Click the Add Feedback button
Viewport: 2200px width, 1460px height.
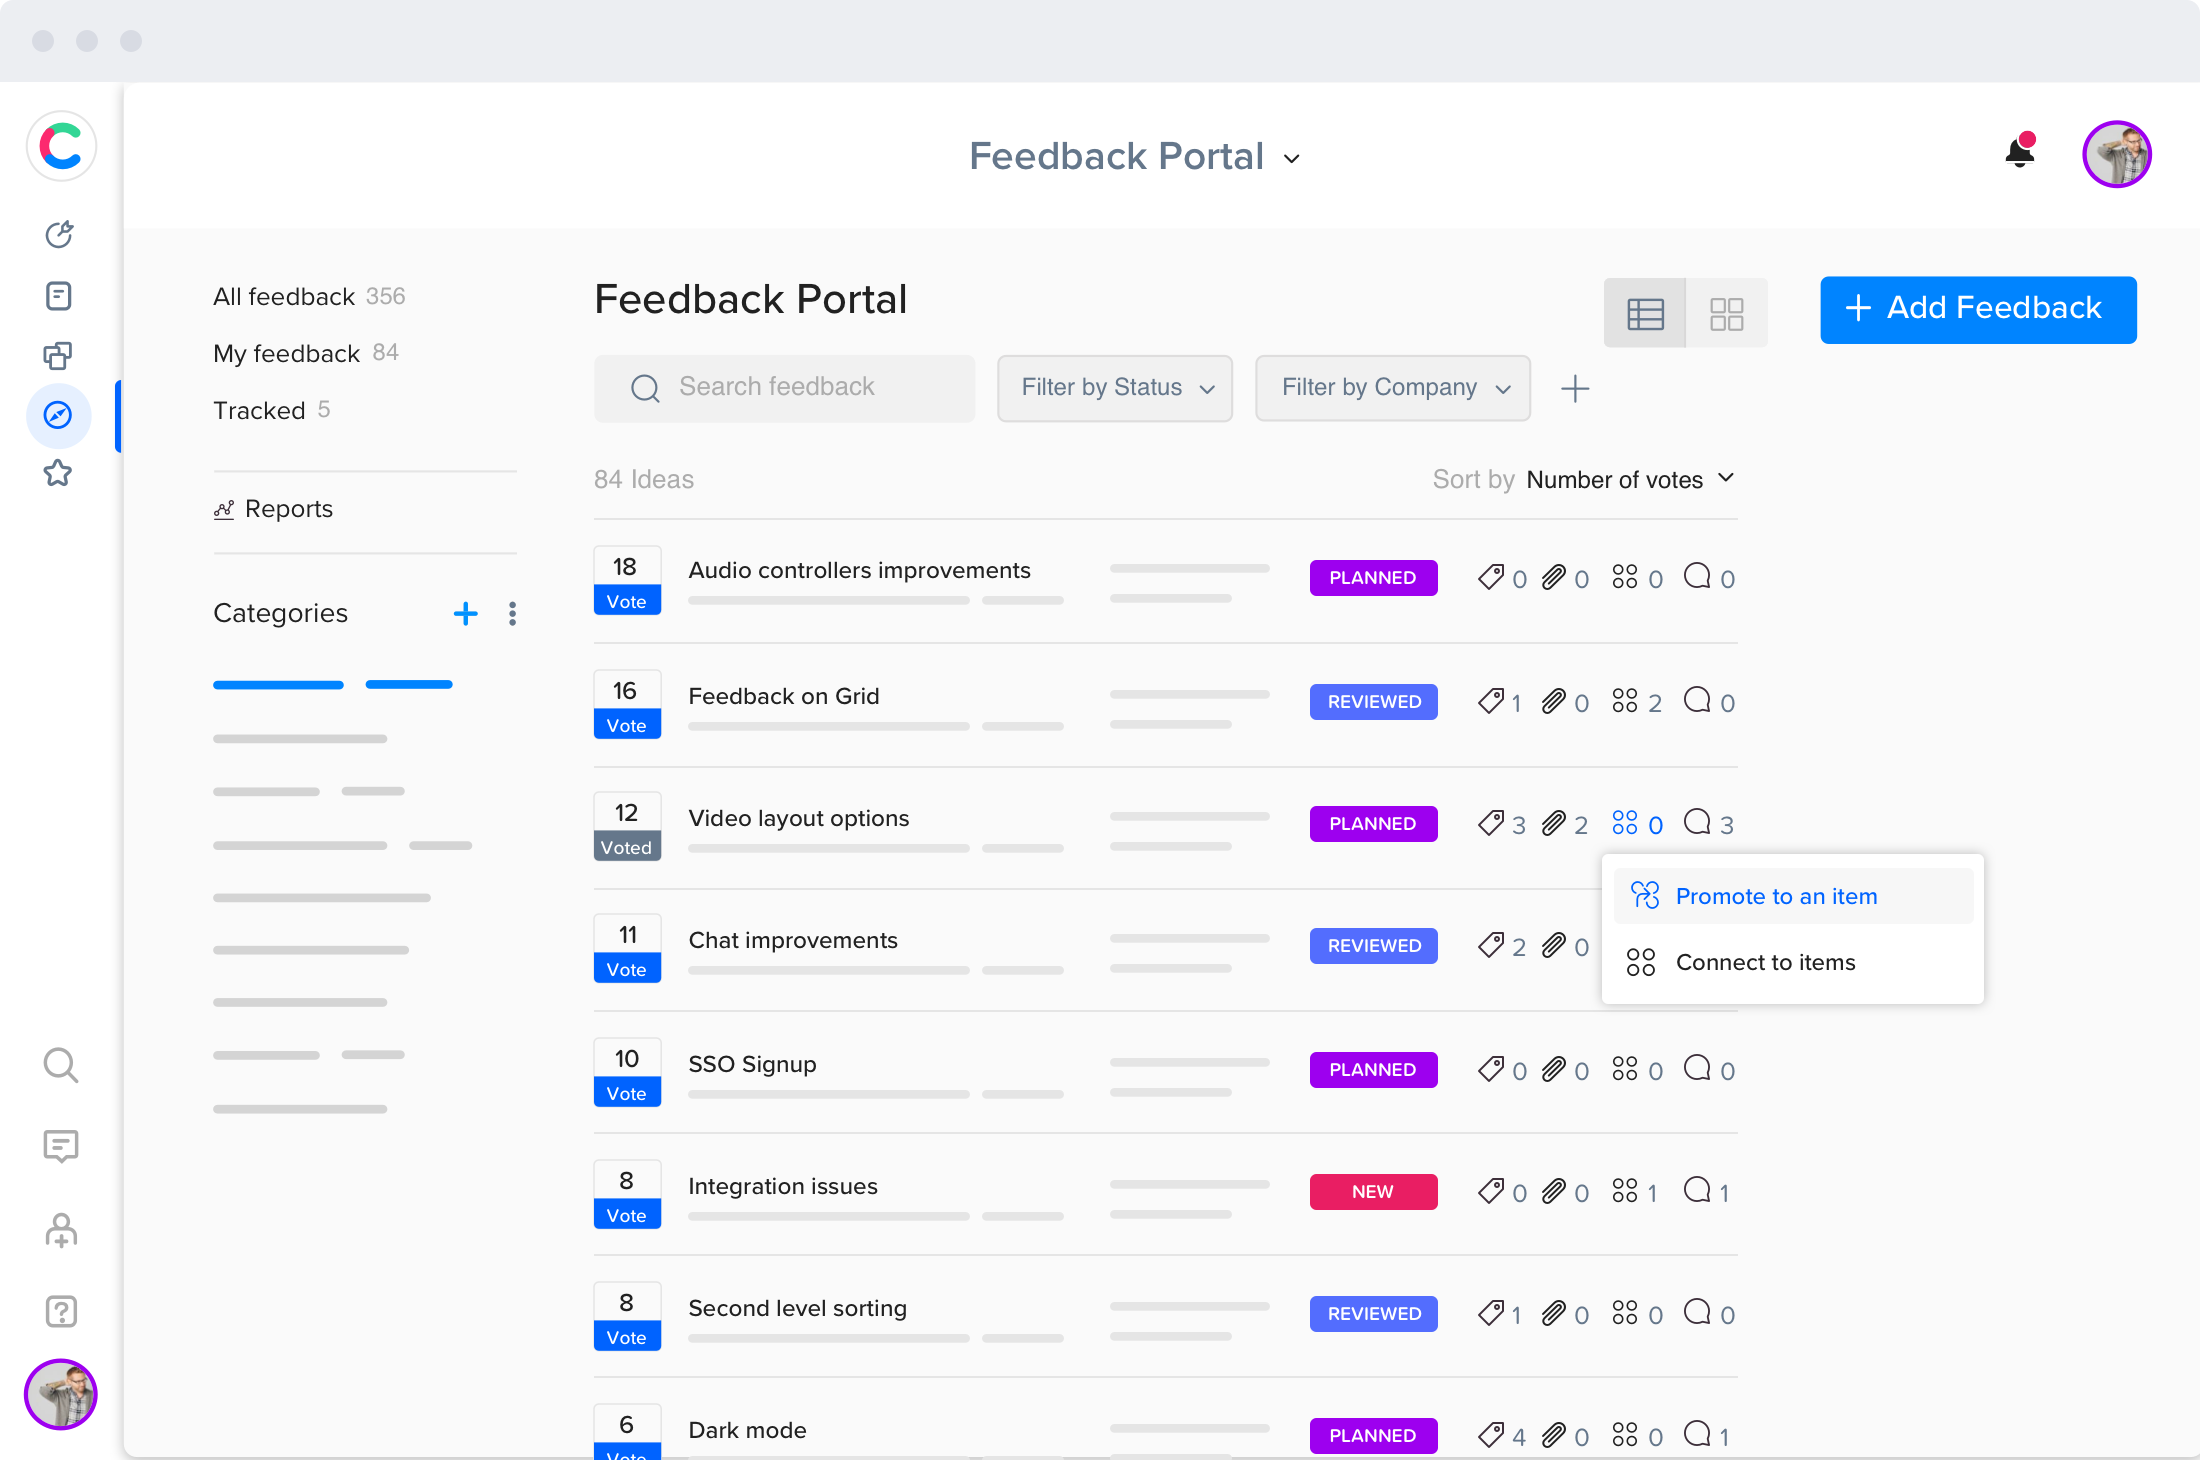tap(1978, 309)
